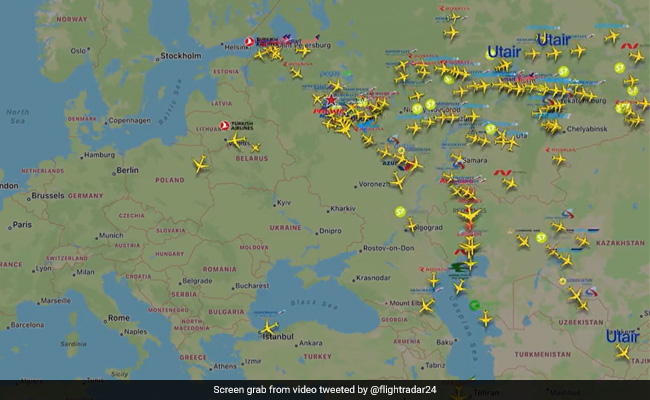Click the red star marker at Moscow
The height and width of the screenshot is (400, 650).
(x=331, y=100)
